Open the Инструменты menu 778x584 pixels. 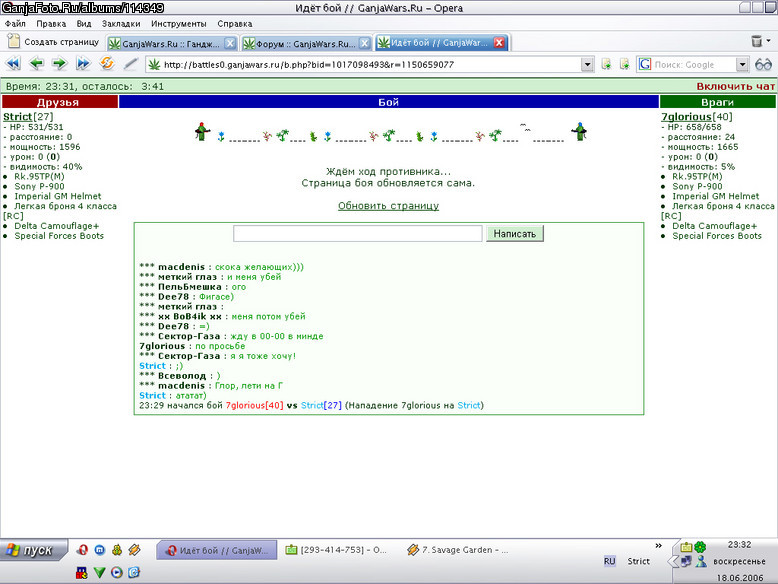pyautogui.click(x=179, y=24)
